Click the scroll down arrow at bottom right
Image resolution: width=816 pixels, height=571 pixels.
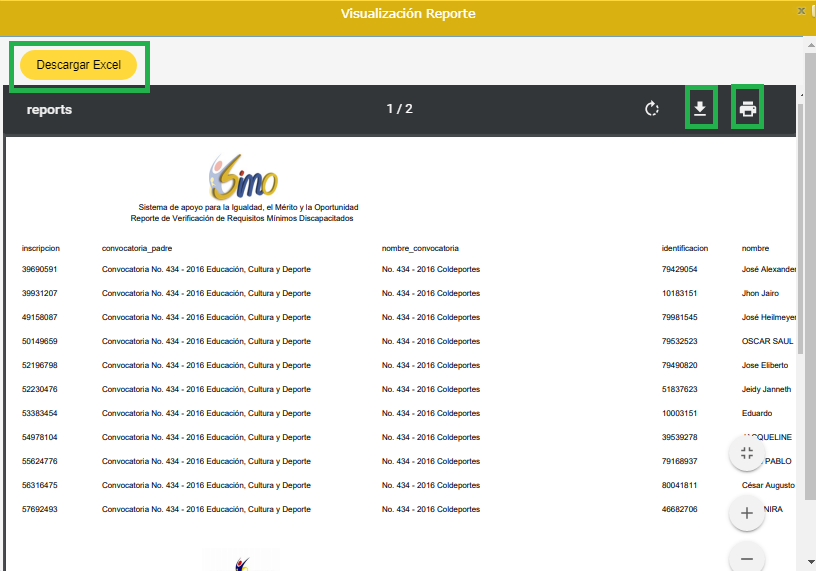click(x=809, y=563)
